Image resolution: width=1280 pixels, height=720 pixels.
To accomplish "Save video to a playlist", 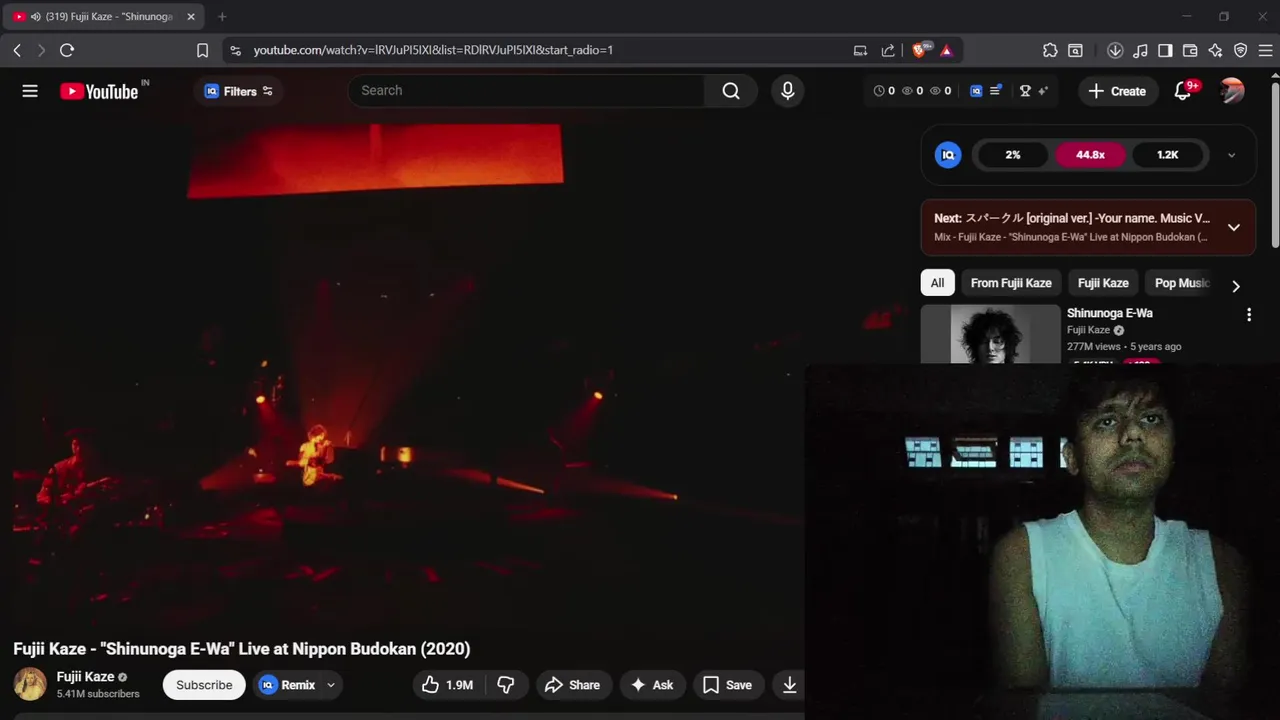I will (727, 685).
